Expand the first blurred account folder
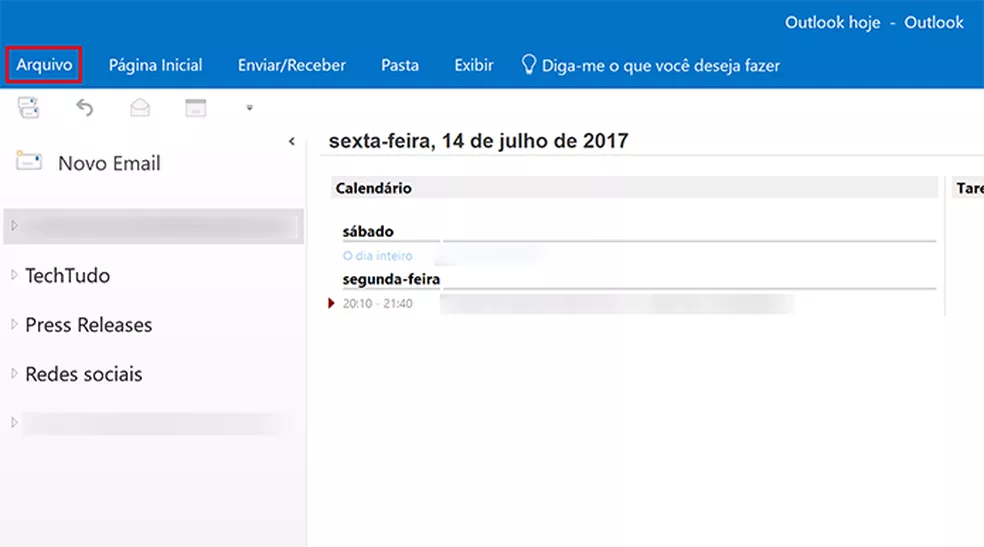The image size is (984, 547). point(14,225)
